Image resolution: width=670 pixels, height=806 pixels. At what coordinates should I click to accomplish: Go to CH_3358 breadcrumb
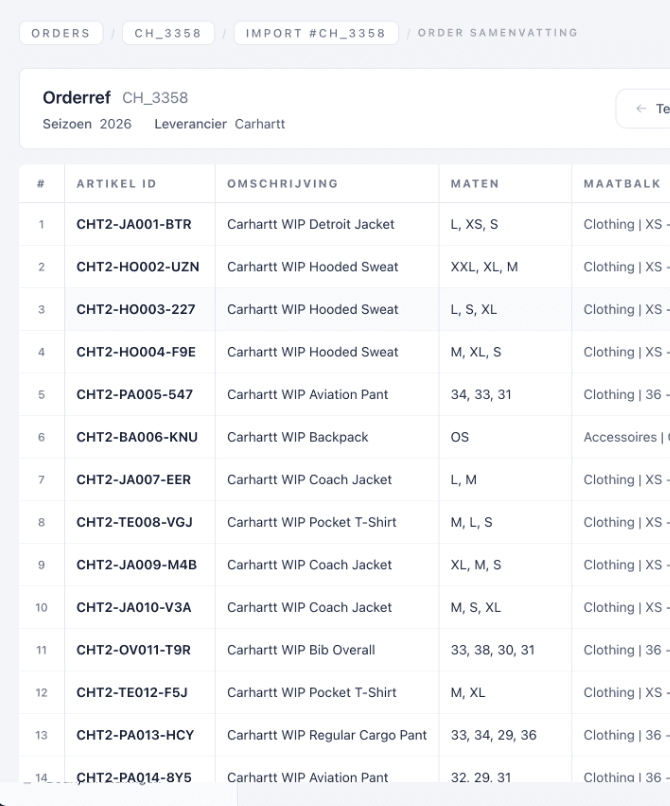(x=168, y=33)
